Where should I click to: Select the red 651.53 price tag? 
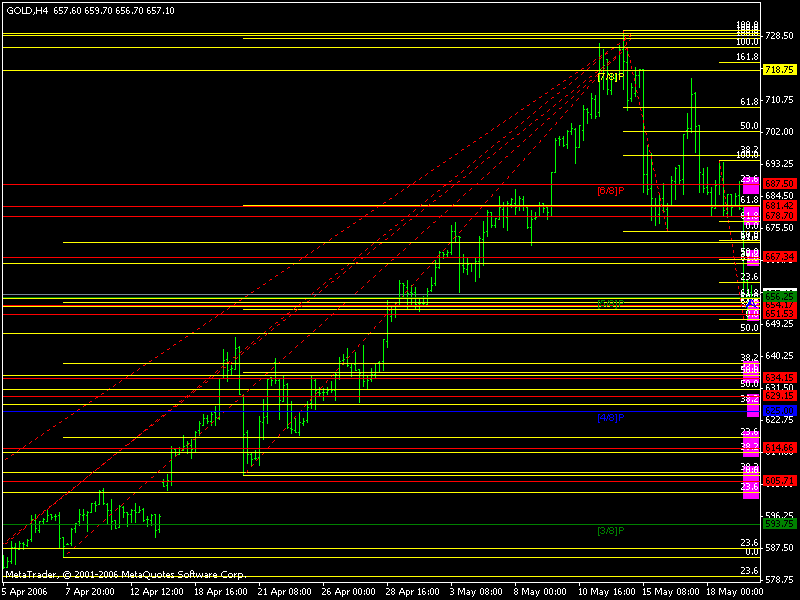coord(779,314)
